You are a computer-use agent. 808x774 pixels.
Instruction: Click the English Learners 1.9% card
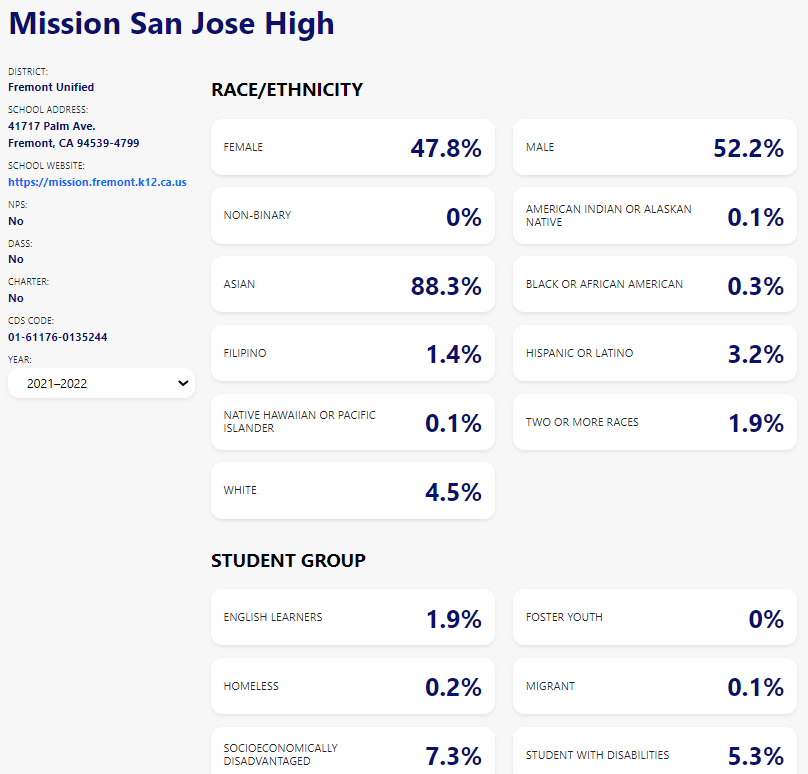click(352, 618)
